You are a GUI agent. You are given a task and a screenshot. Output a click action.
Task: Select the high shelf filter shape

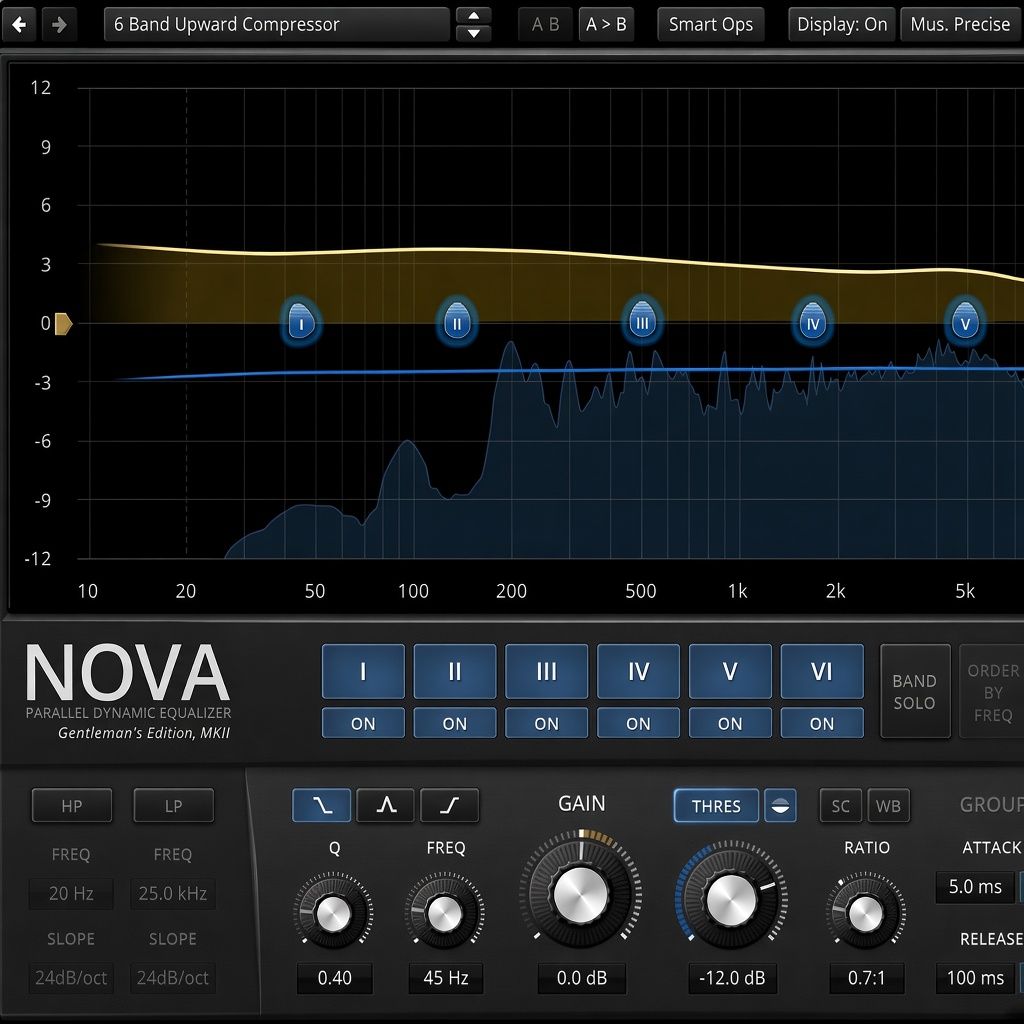coord(449,805)
